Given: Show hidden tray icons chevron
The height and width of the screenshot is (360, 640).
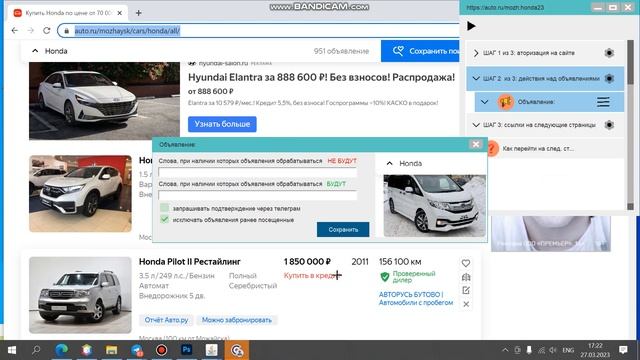Looking at the screenshot, I should pos(505,350).
